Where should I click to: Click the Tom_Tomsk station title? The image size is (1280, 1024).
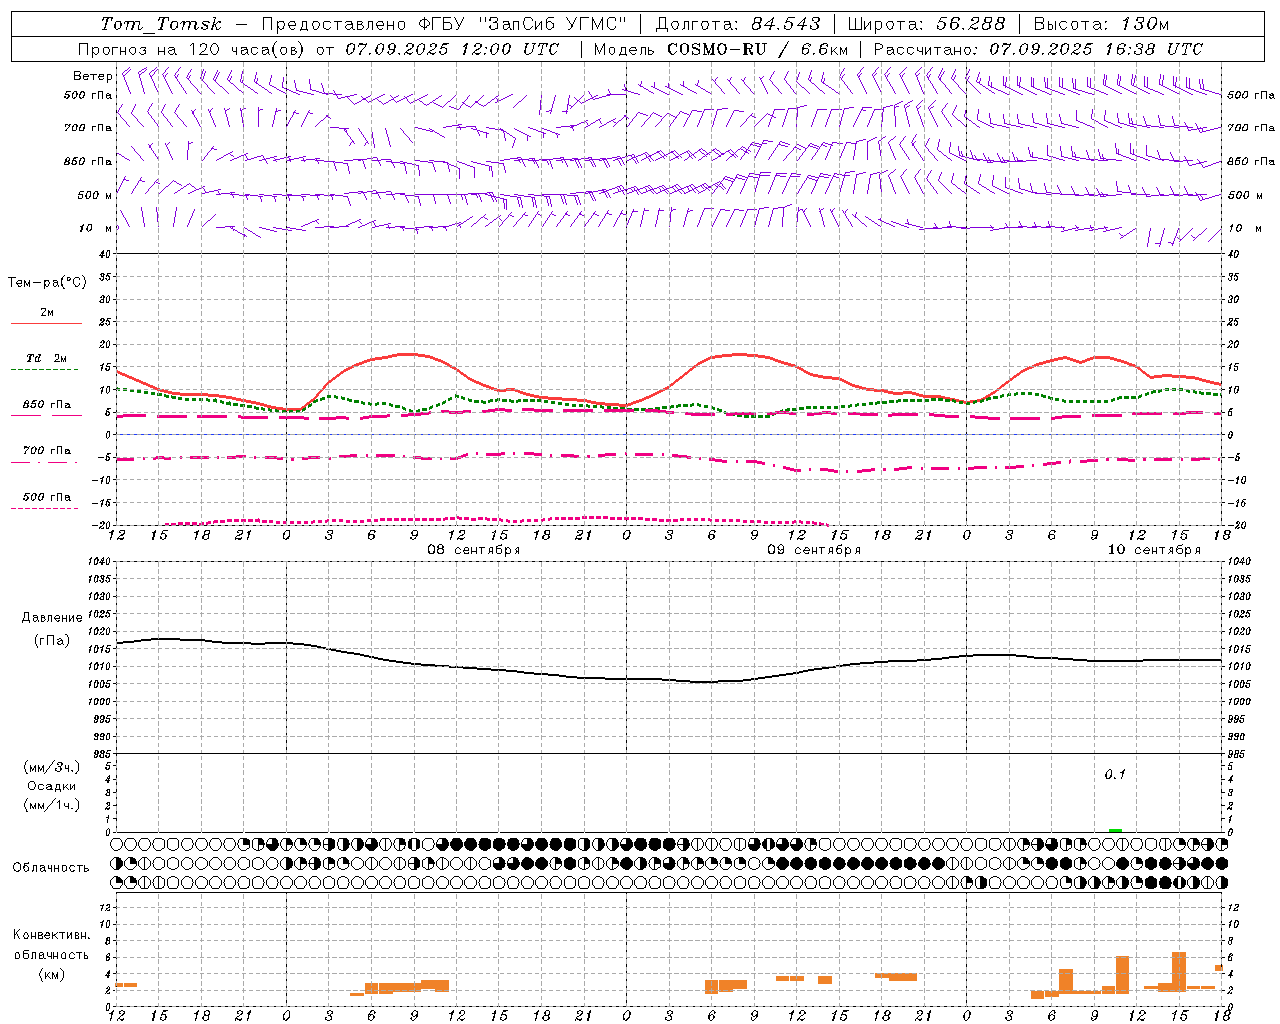[x=161, y=24]
